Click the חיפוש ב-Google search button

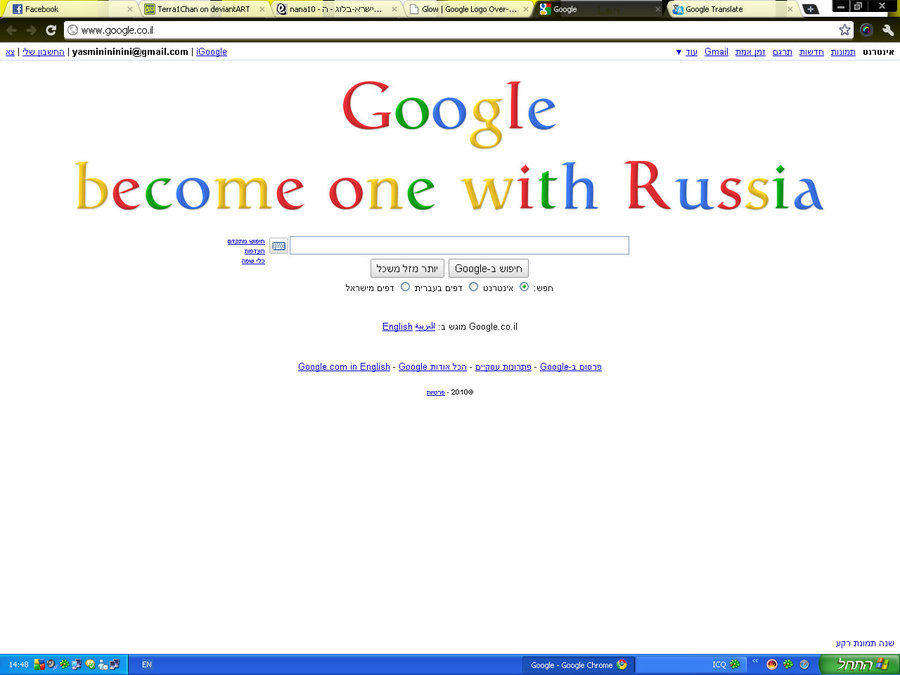point(488,269)
